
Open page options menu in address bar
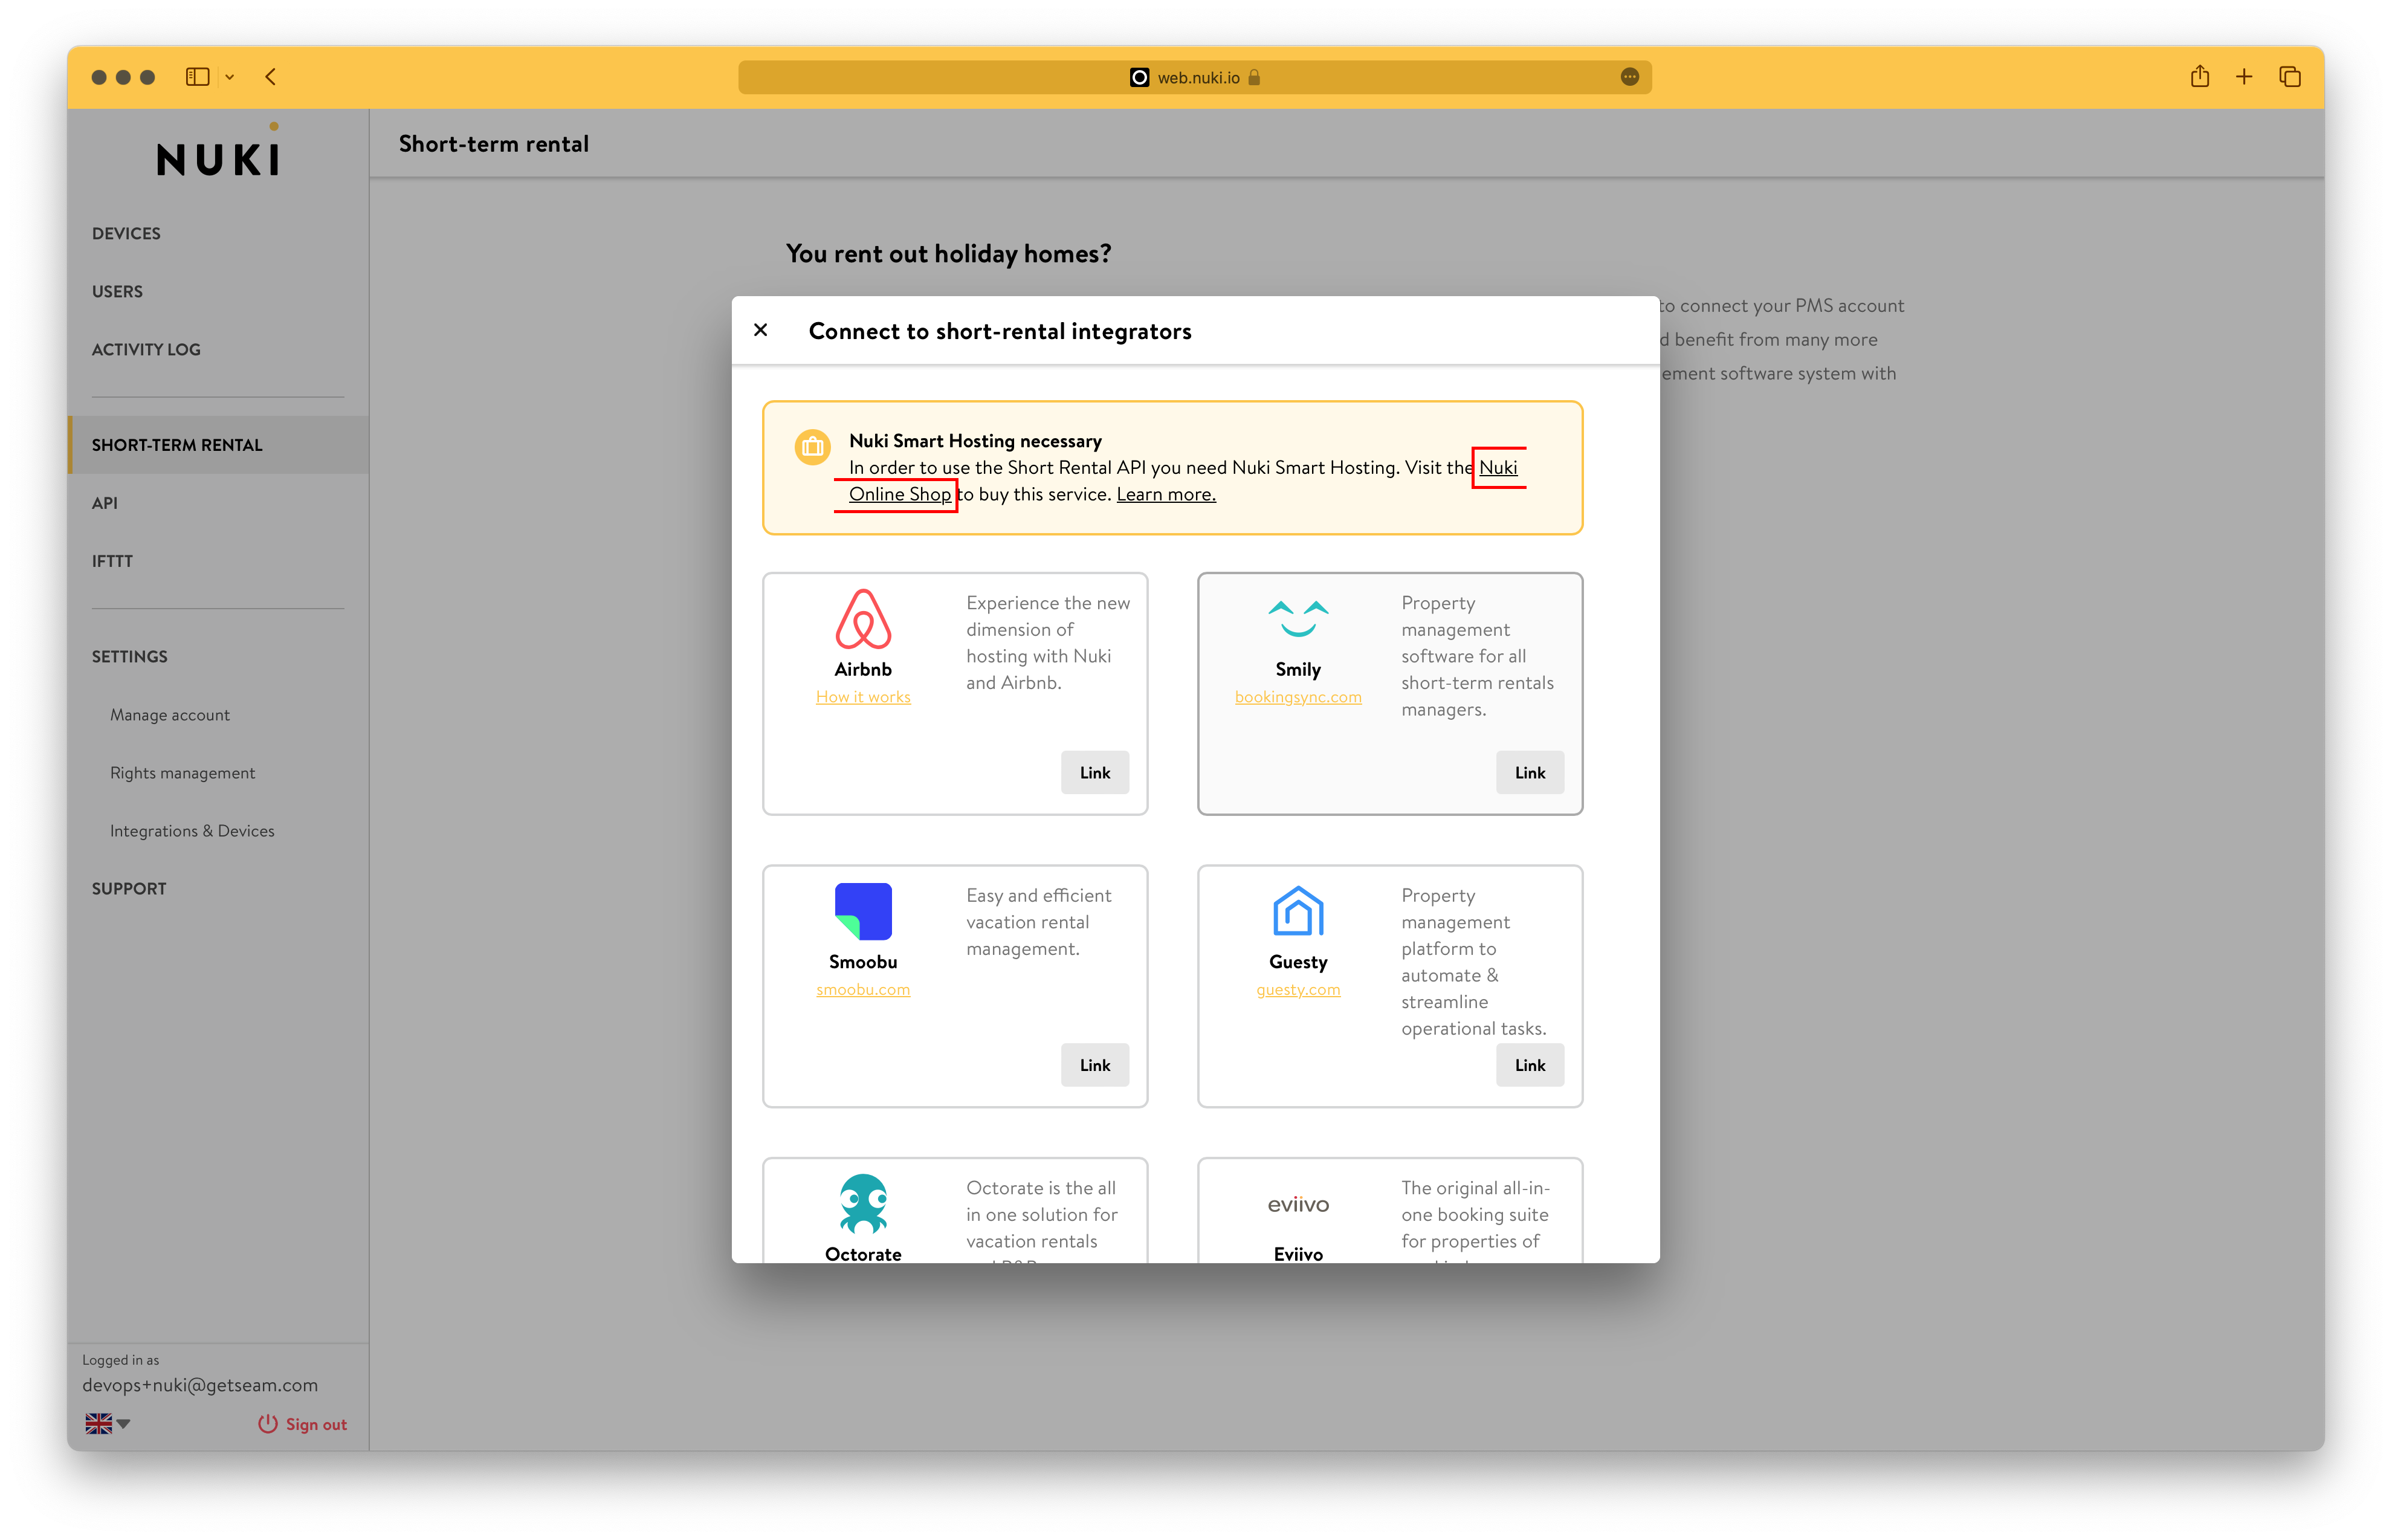pyautogui.click(x=1629, y=77)
